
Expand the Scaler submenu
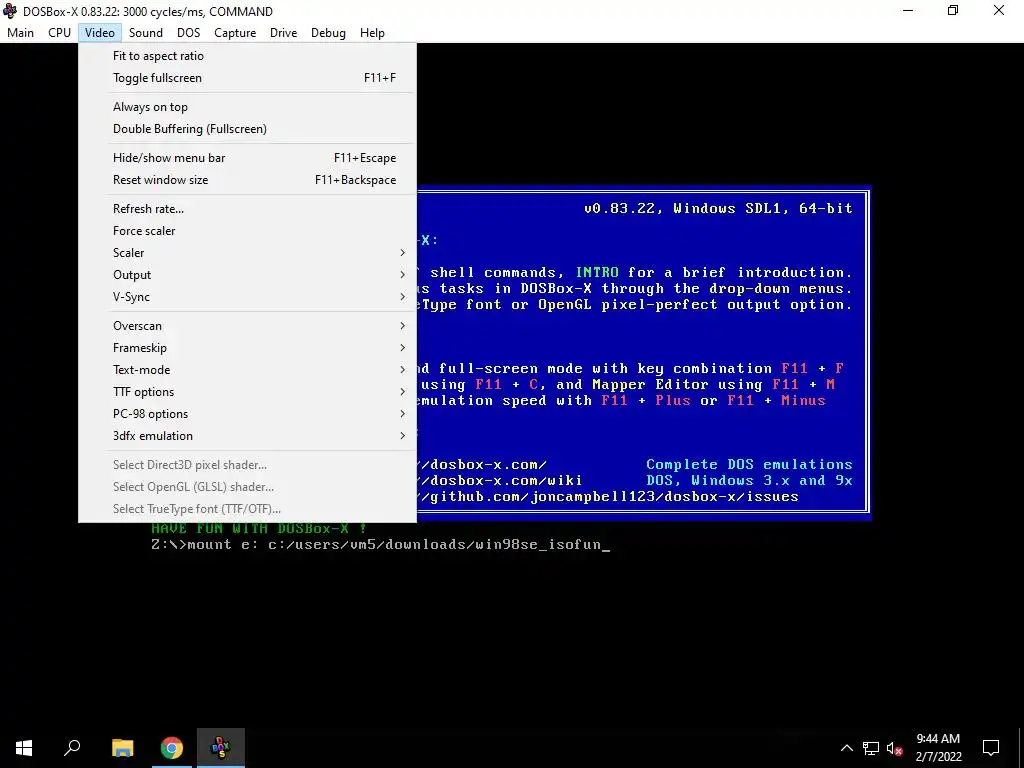coord(247,253)
